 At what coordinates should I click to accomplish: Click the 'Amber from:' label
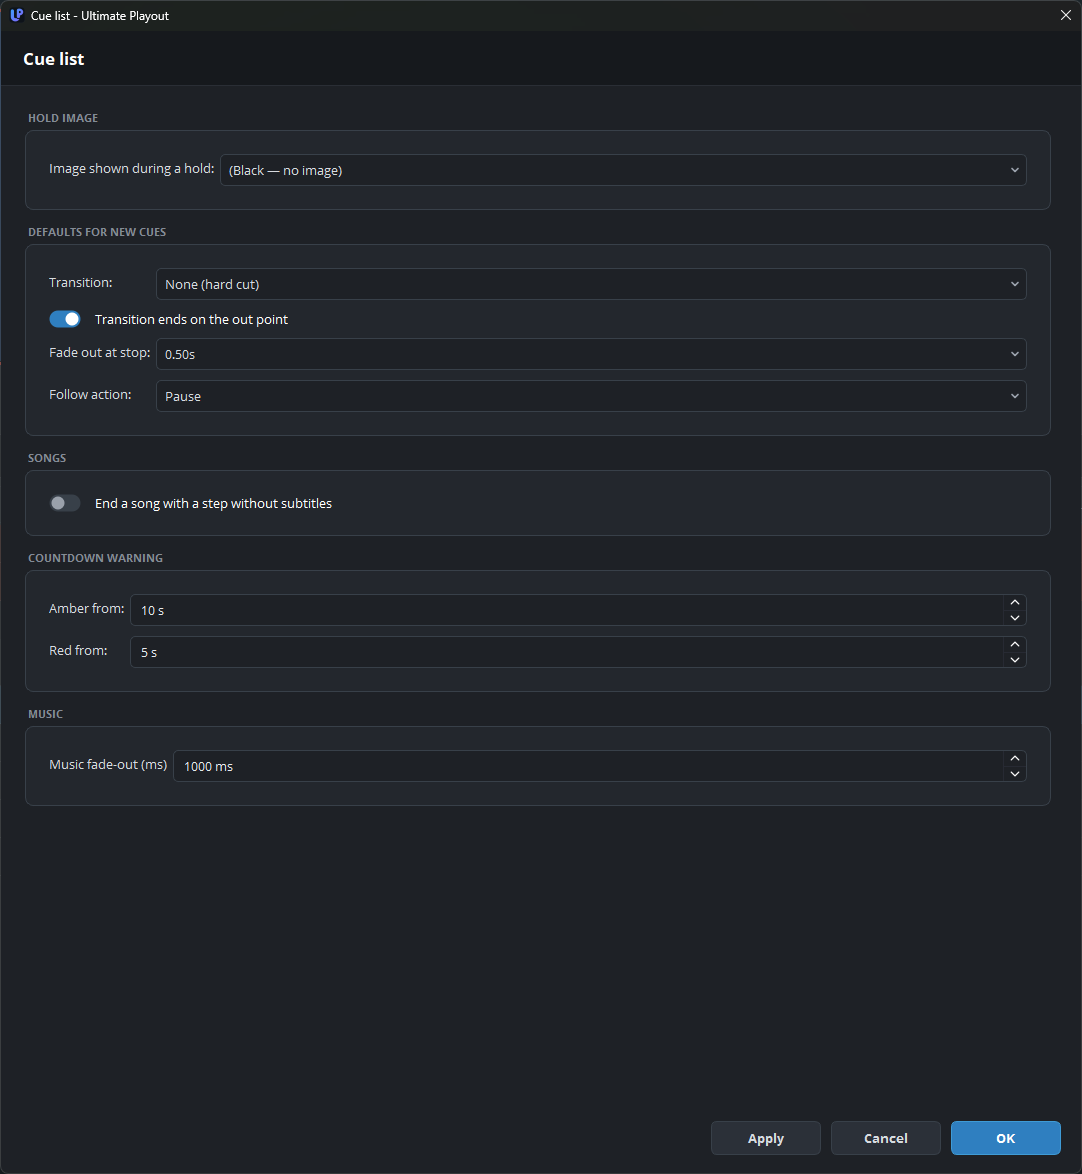point(87,609)
